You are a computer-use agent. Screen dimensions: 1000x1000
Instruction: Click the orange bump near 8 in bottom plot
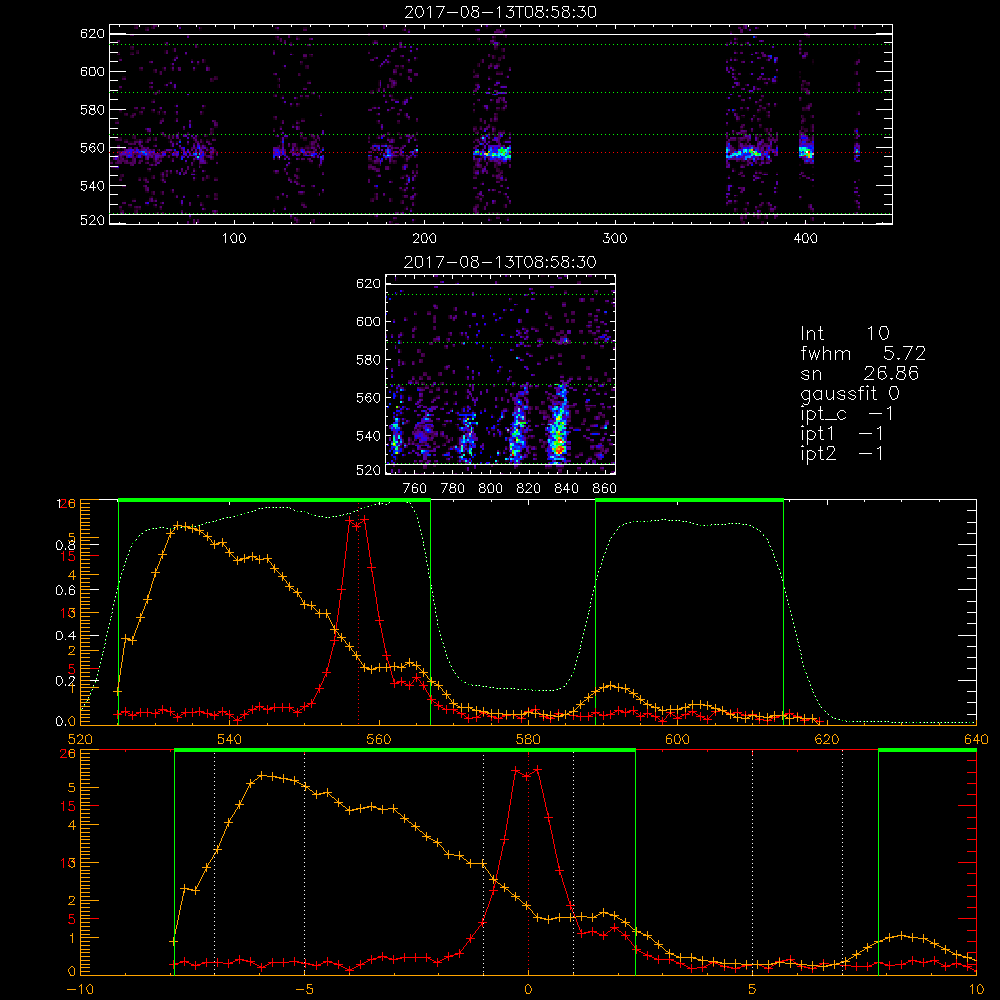[x=902, y=936]
